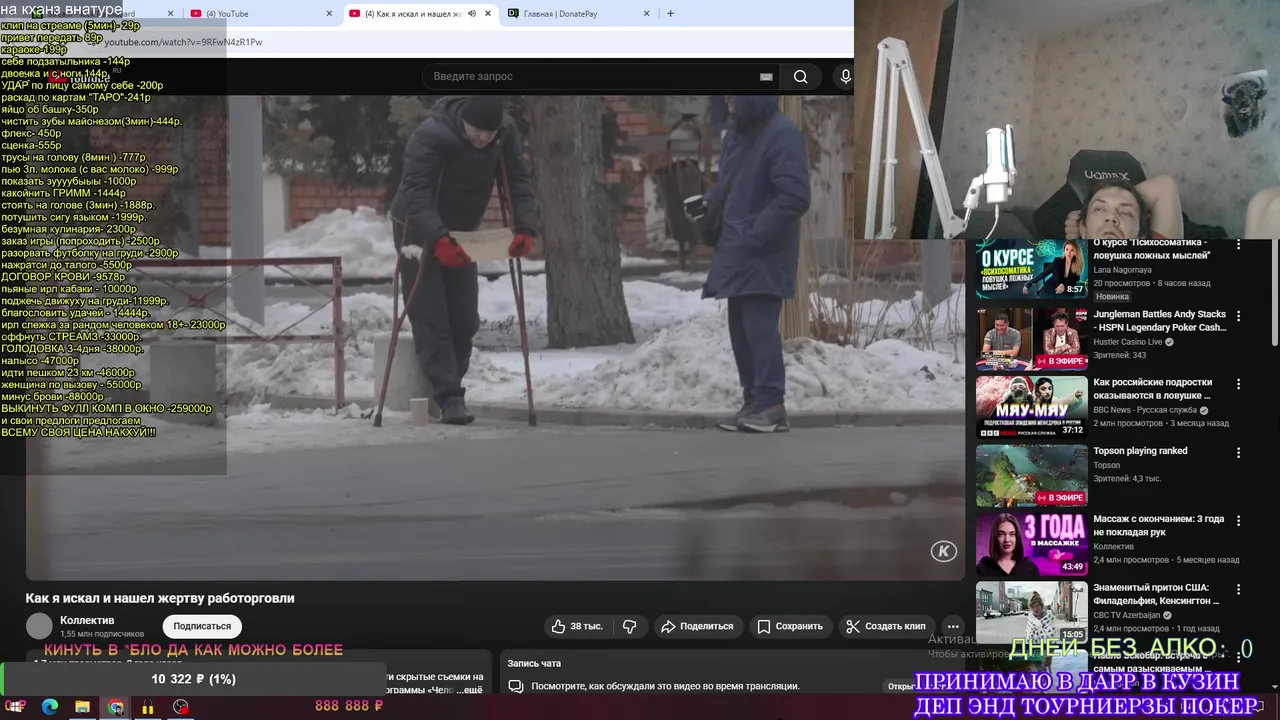This screenshot has height=720, width=1280.
Task: Save the video with Сохранить
Action: [x=790, y=626]
